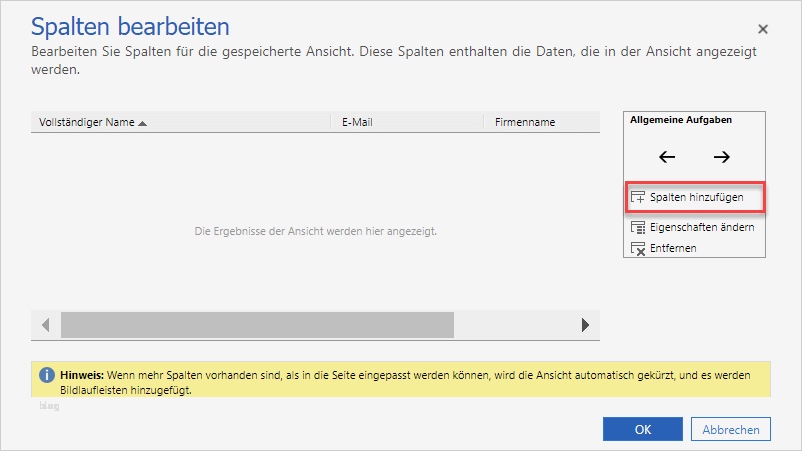Image resolution: width=802 pixels, height=451 pixels.
Task: Open the Spalten hinzufügen text link
Action: [696, 198]
